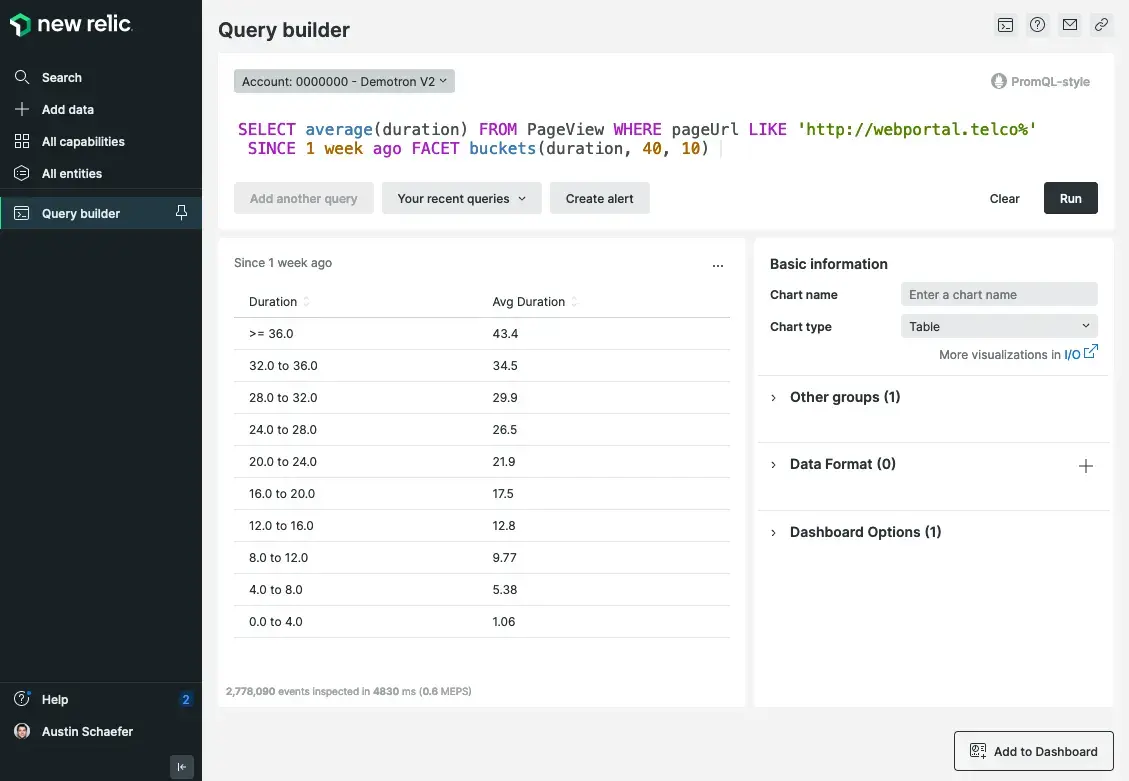This screenshot has height=781, width=1129.
Task: Click the chart name input field
Action: 998,295
